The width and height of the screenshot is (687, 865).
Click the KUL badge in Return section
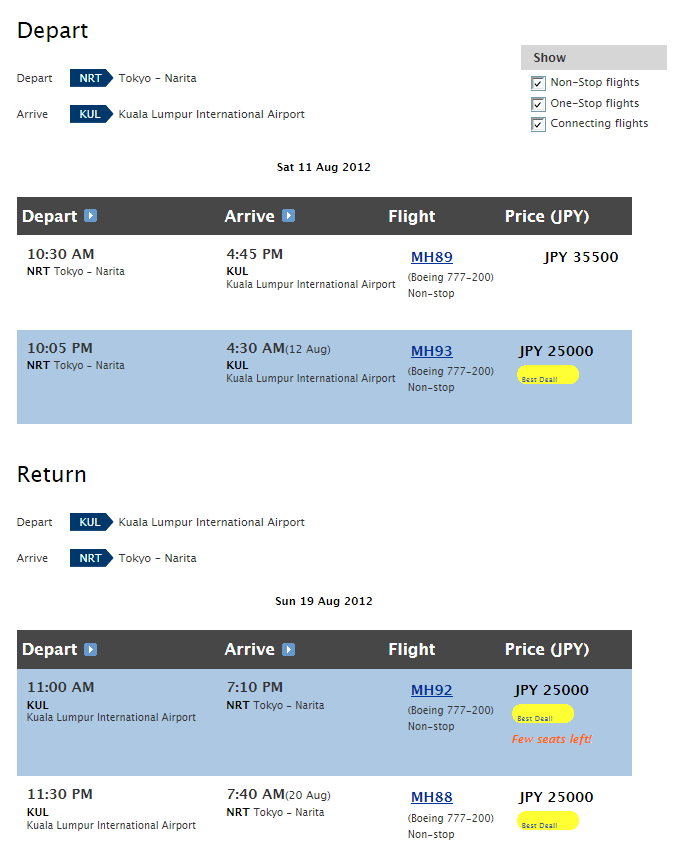tap(91, 522)
